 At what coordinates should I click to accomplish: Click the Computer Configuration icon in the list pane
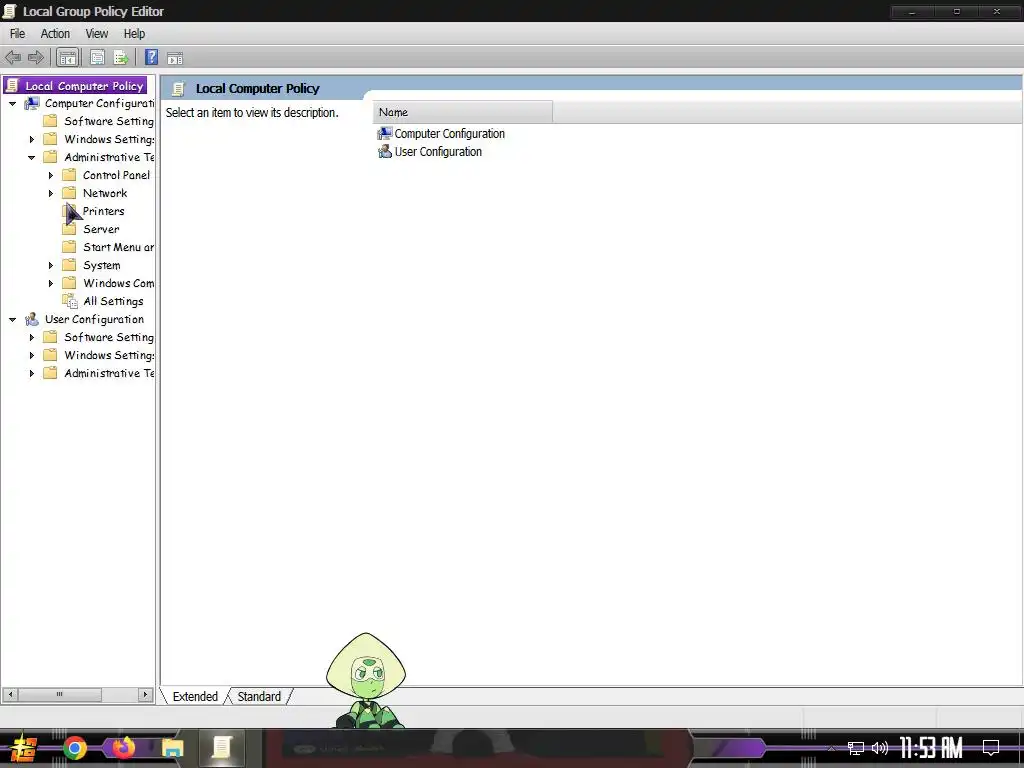coord(385,133)
